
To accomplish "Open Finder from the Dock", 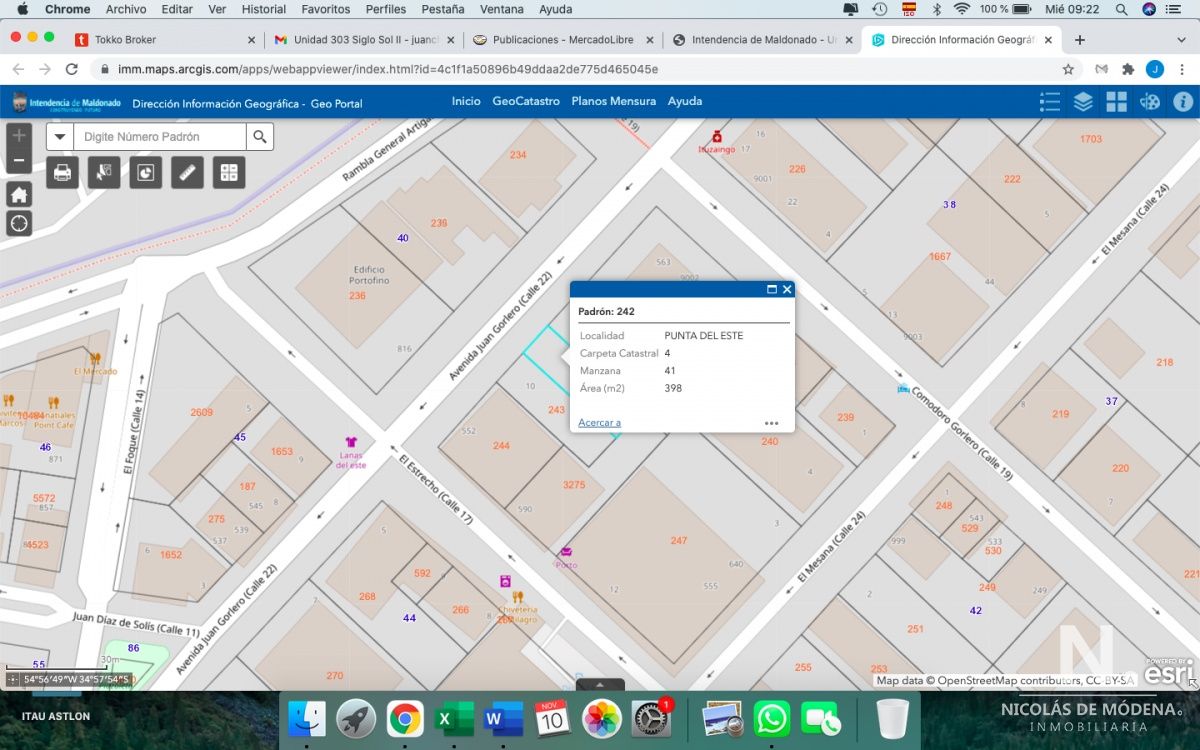I will [x=307, y=719].
